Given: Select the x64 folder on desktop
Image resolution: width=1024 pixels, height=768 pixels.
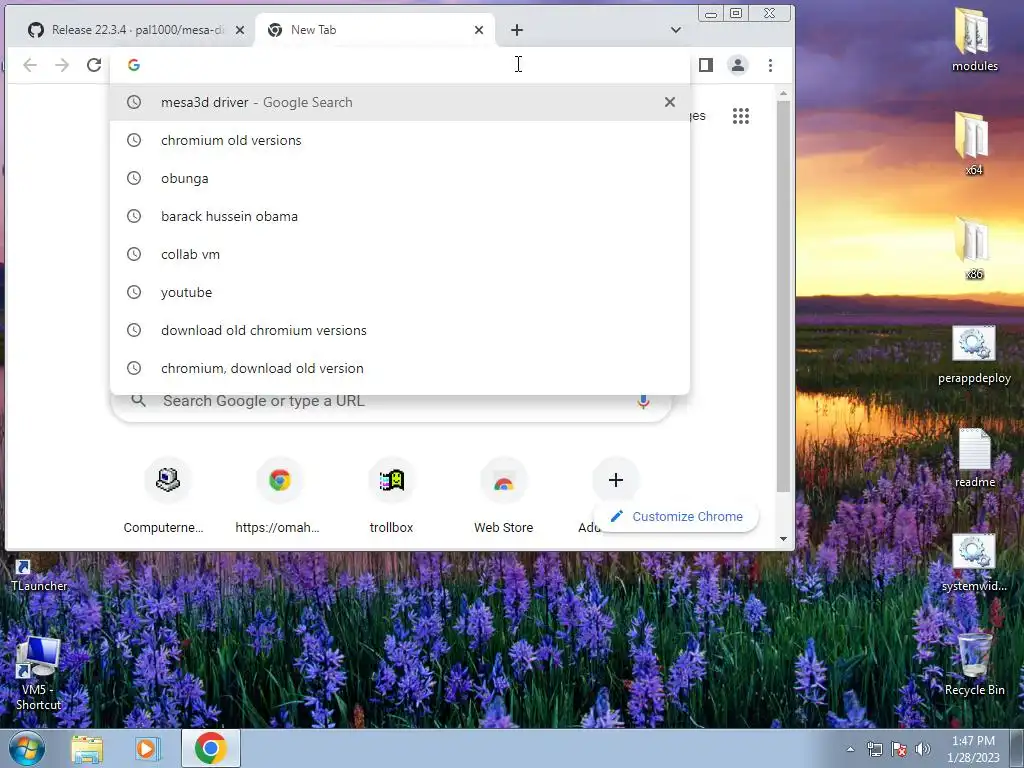Looking at the screenshot, I should point(974,144).
